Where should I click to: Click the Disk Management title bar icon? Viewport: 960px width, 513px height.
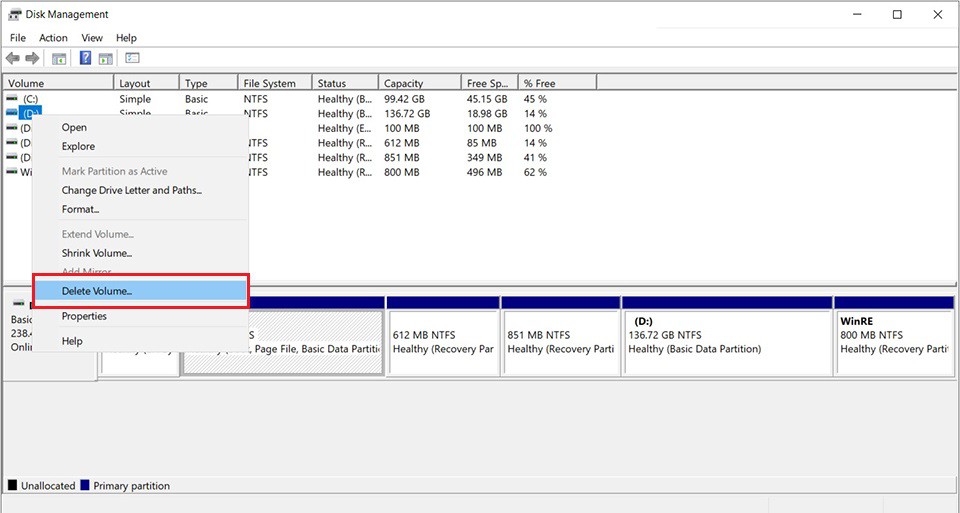coord(15,15)
